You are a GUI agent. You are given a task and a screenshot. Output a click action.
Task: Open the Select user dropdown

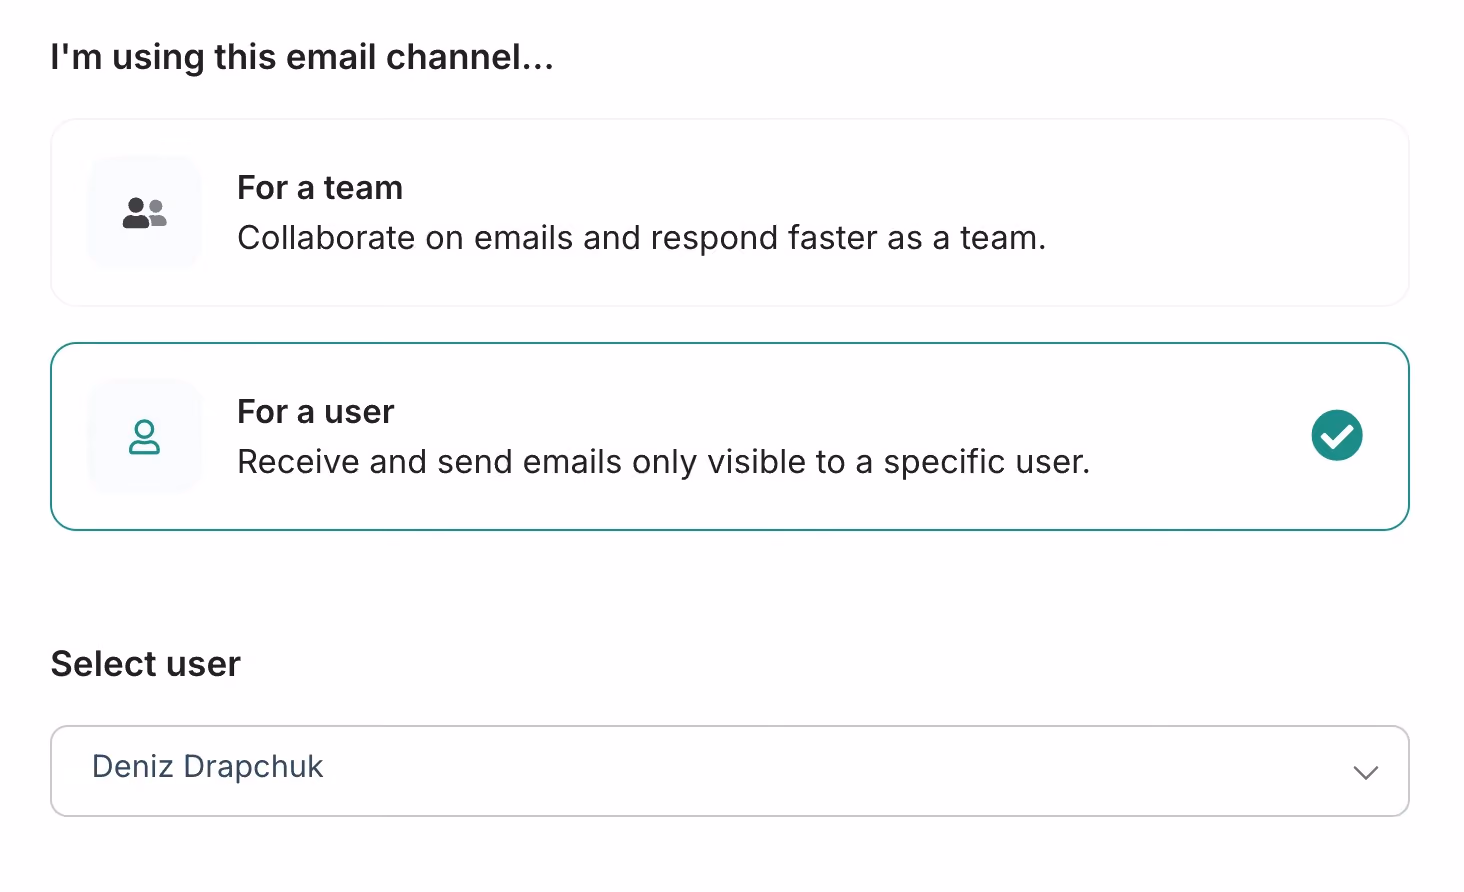tap(730, 771)
